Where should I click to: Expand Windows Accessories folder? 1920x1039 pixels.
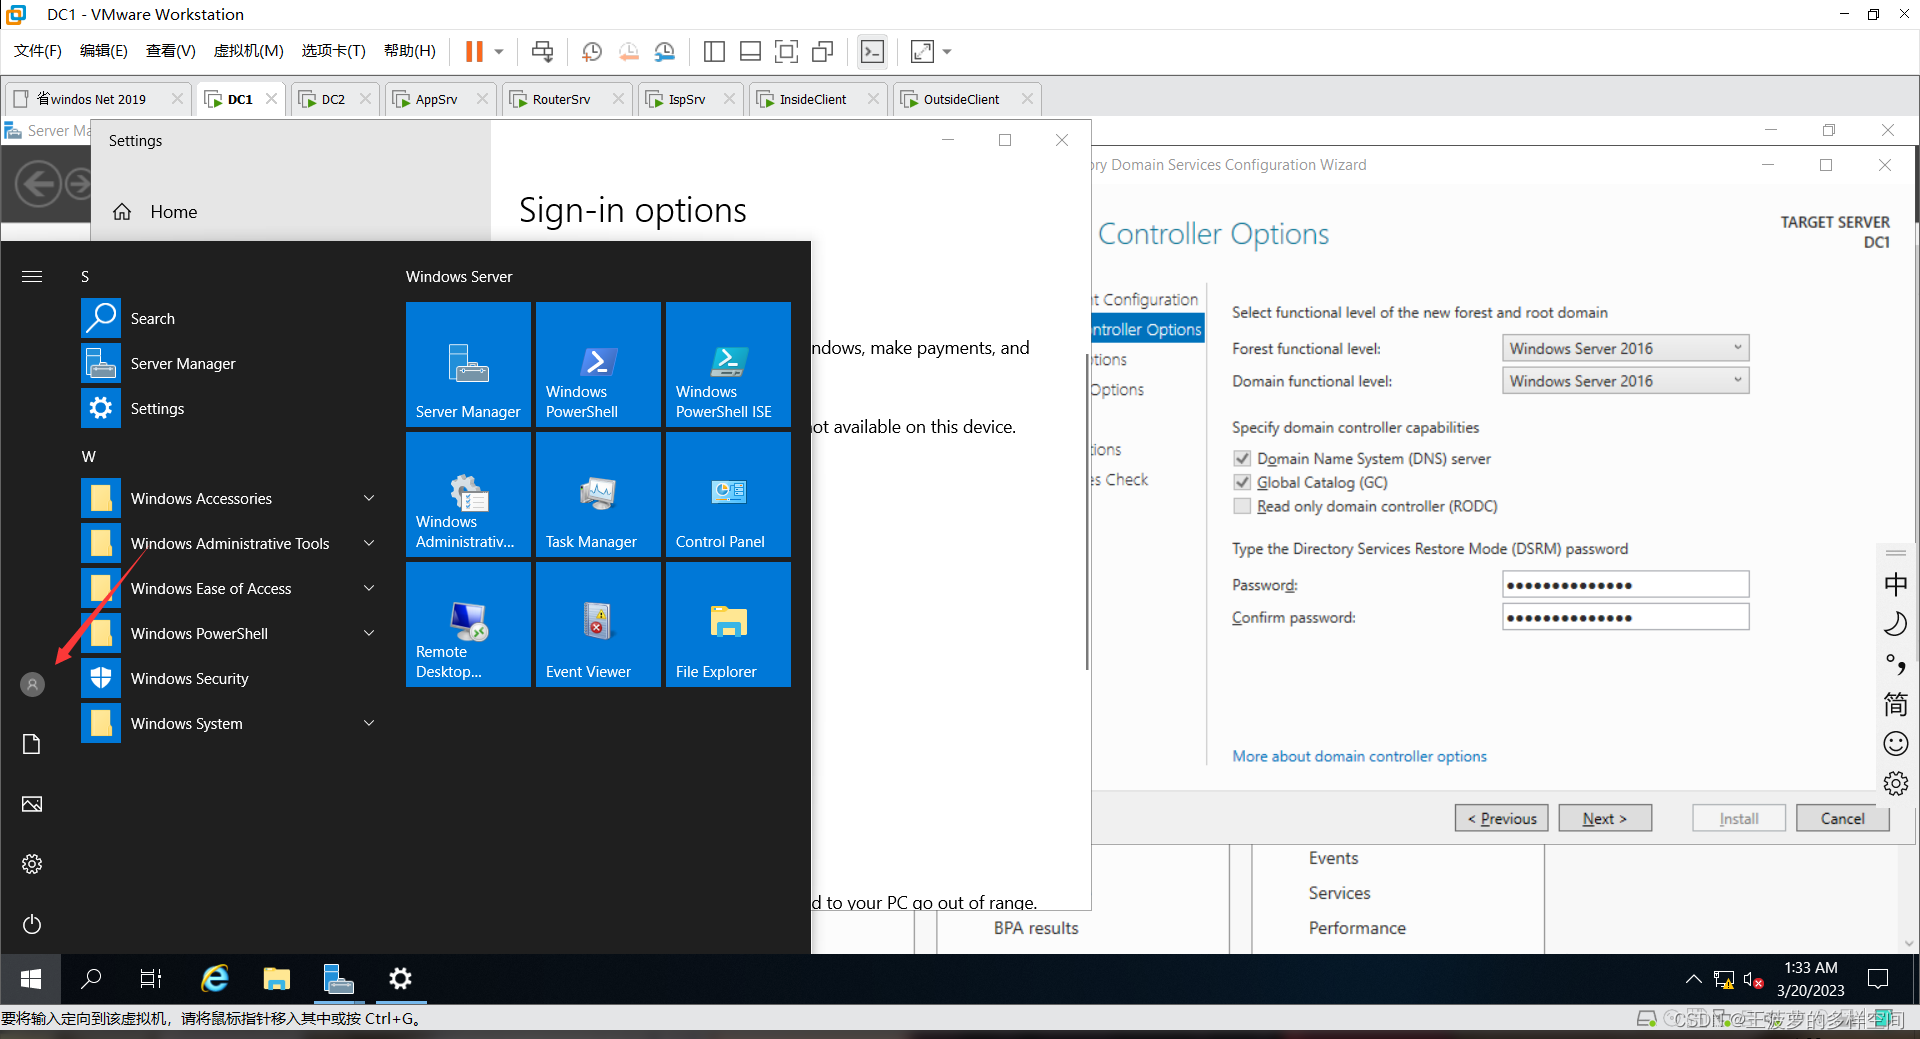click(232, 498)
